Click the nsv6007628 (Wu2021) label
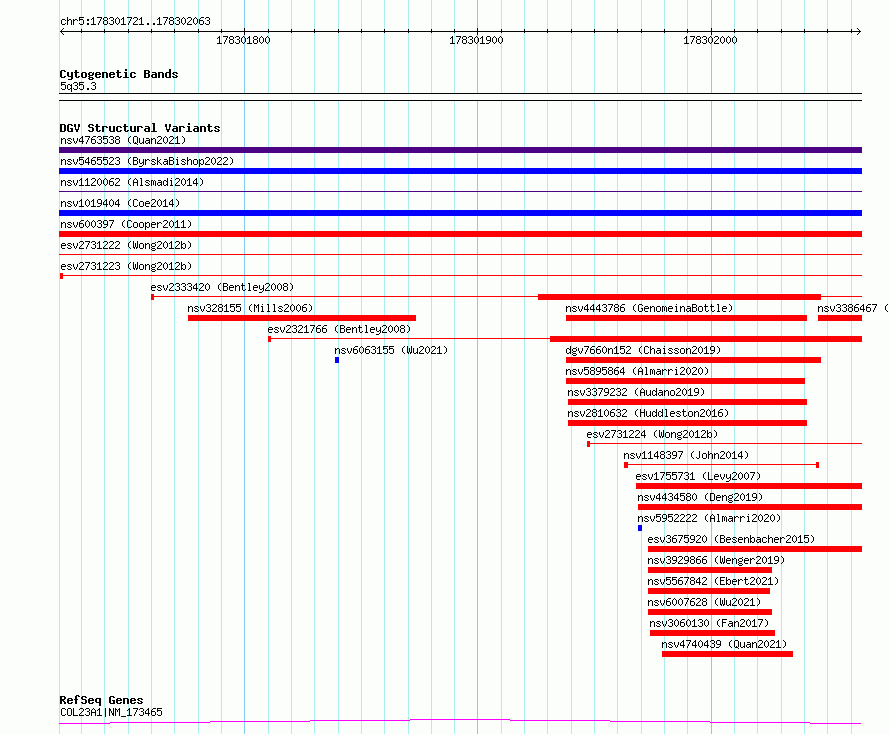 coord(704,602)
